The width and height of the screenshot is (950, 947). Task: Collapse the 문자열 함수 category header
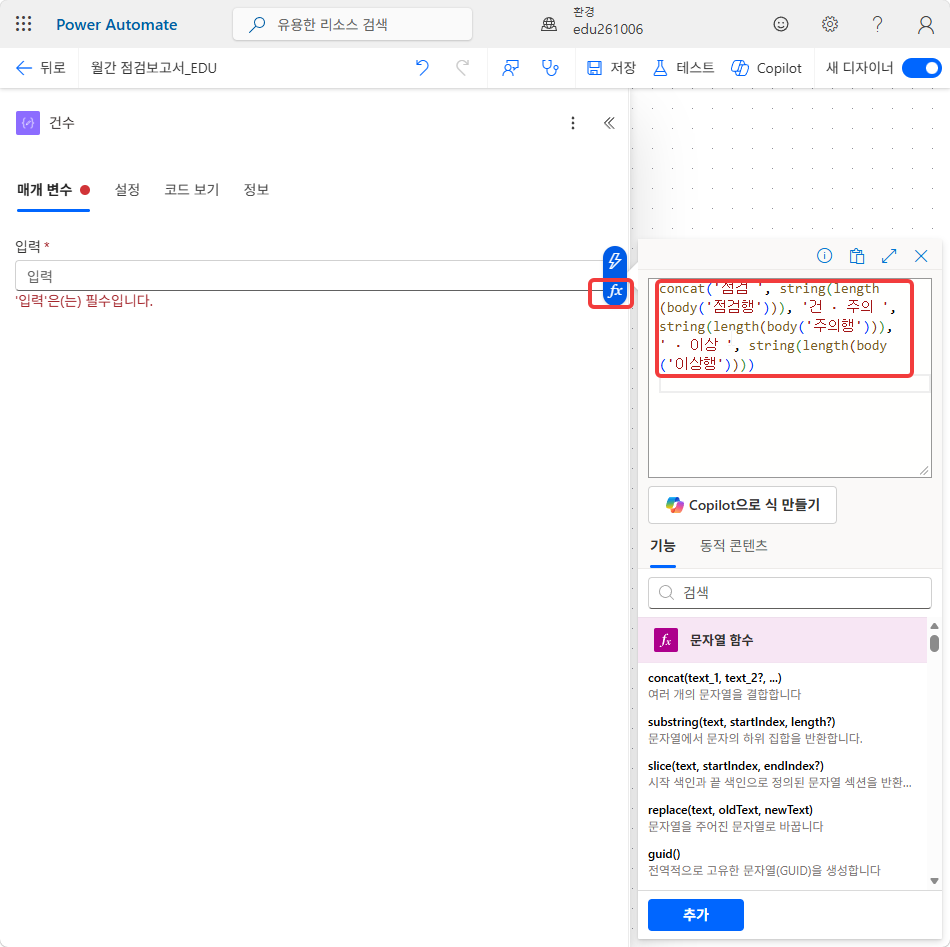click(782, 640)
